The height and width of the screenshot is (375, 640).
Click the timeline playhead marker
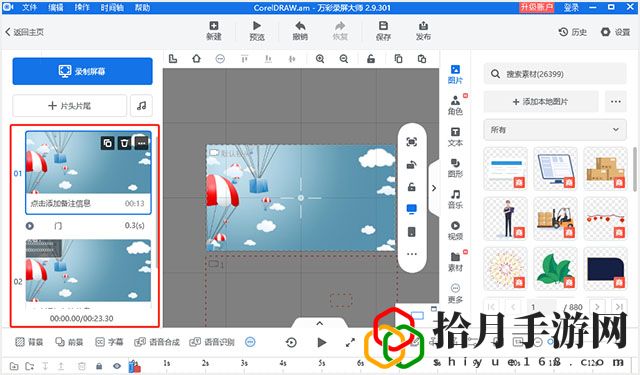pos(134,366)
